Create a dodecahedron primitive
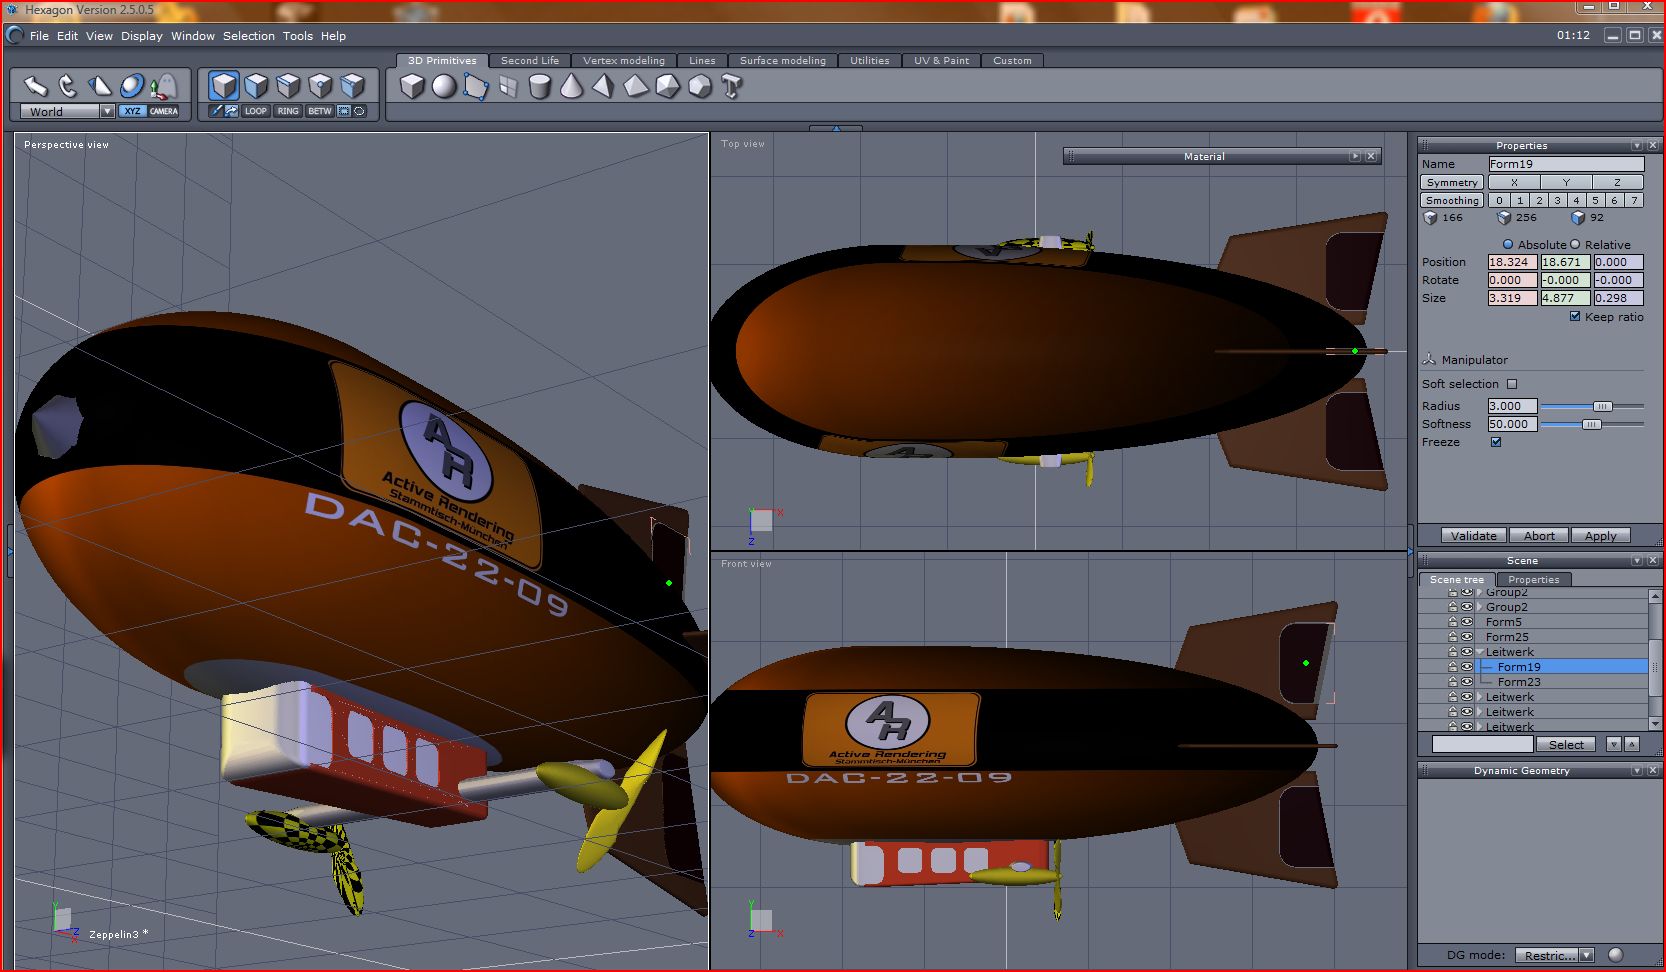 700,87
